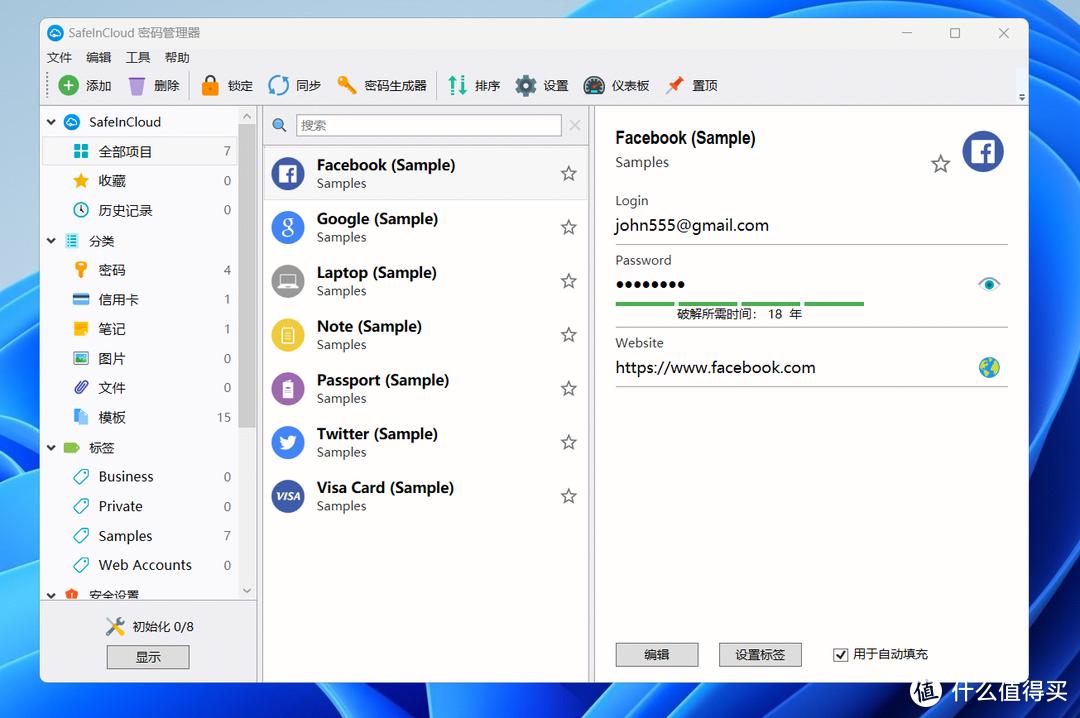Screen dimensions: 1080x718
Task: Lock the database with 锁定 icon
Action: [x=210, y=86]
